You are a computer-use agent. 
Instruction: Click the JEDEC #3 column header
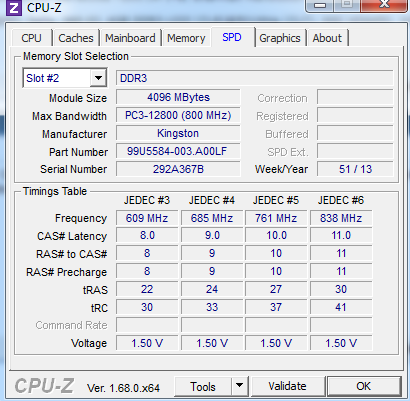[147, 200]
